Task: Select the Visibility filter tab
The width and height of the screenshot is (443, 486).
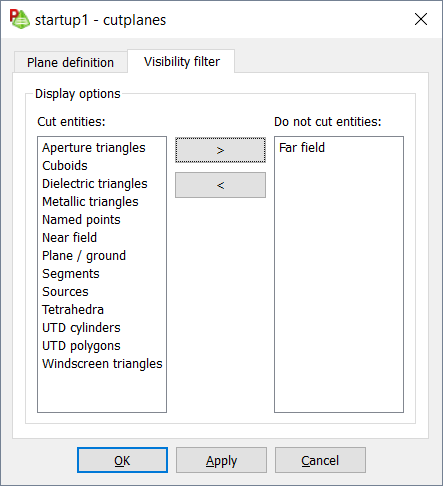Action: [x=181, y=61]
